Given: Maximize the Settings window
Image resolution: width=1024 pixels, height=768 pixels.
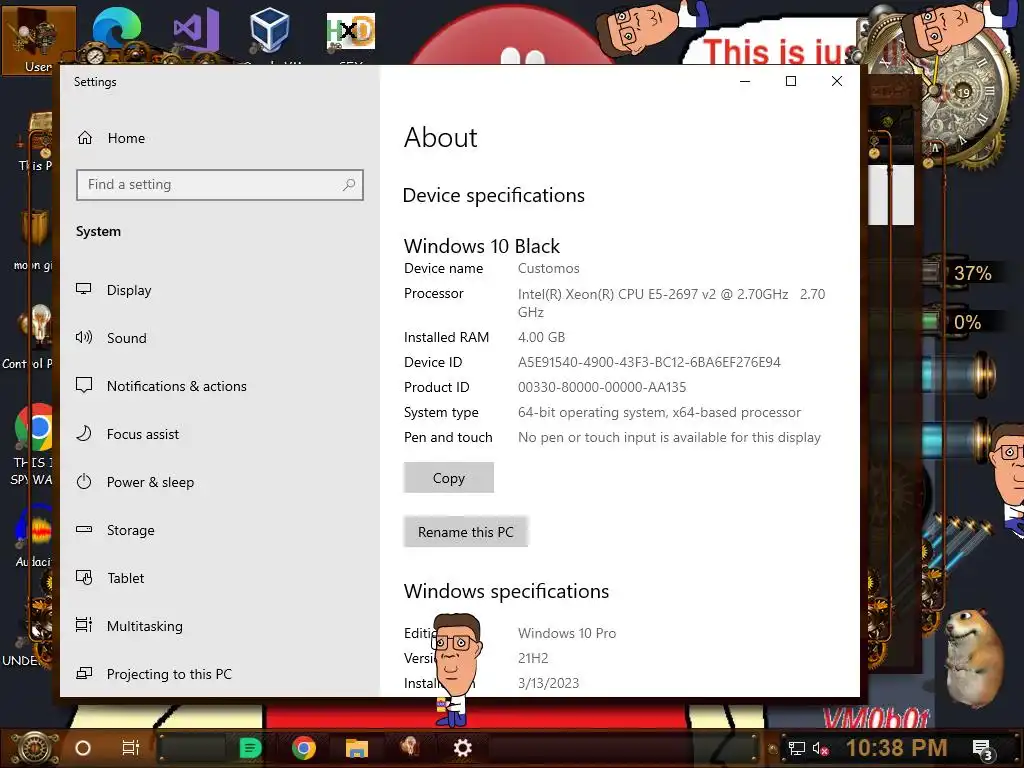Looking at the screenshot, I should click(791, 81).
